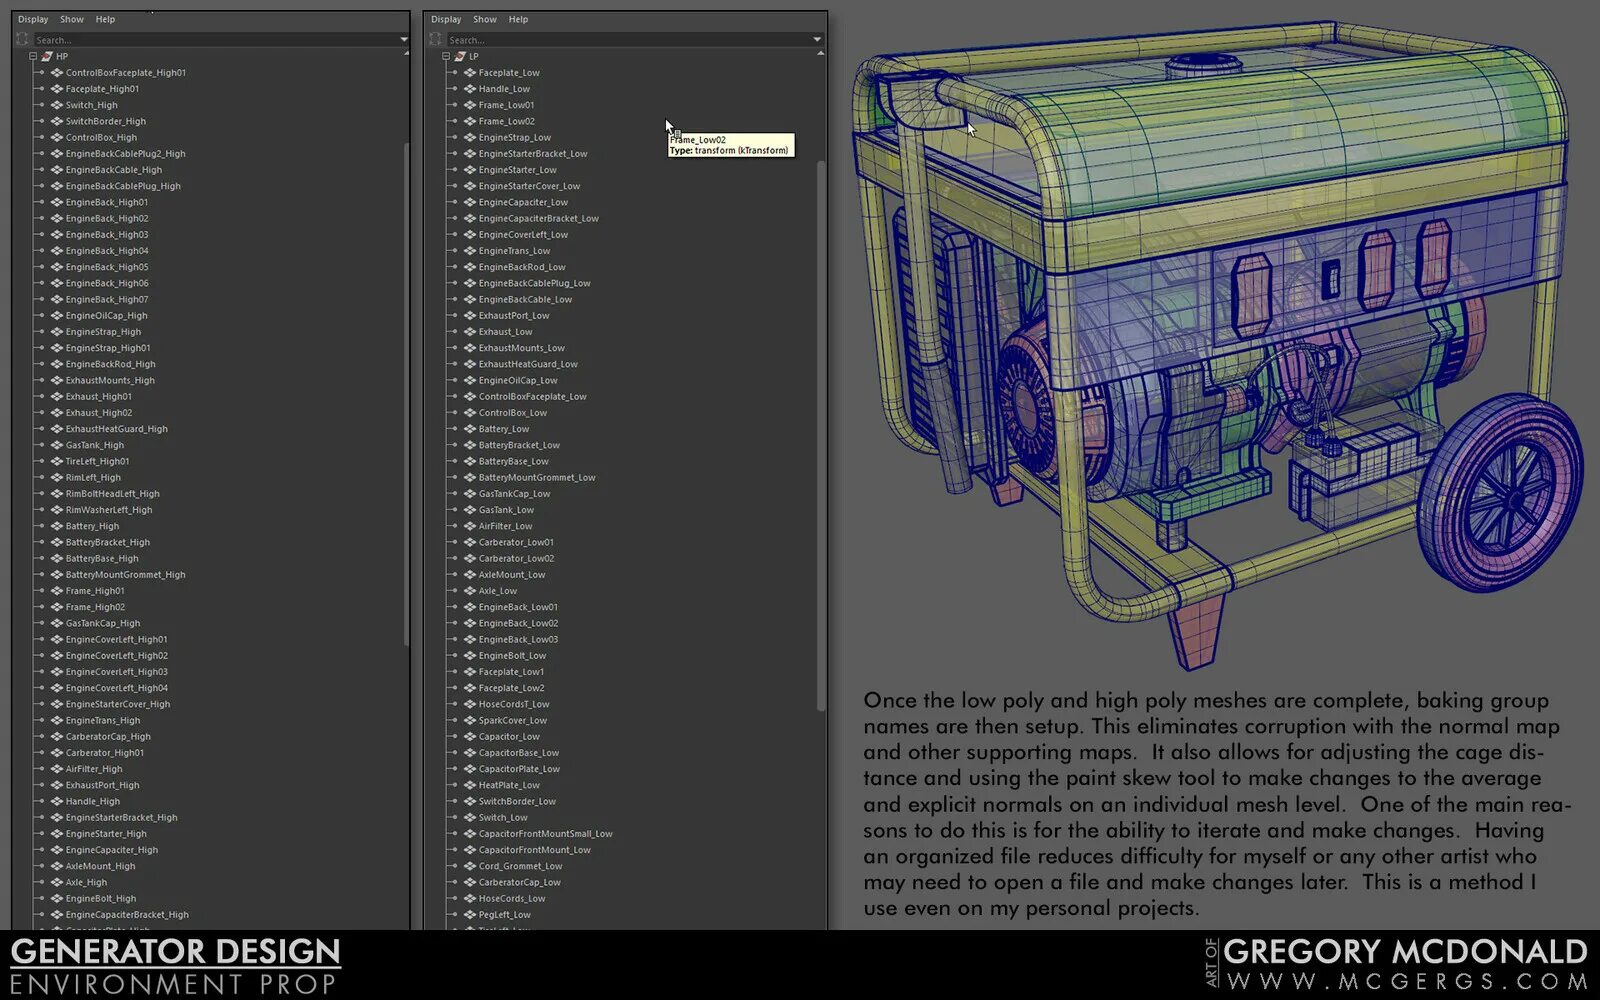Select EngineStarter_High in the HP outliner

point(106,834)
